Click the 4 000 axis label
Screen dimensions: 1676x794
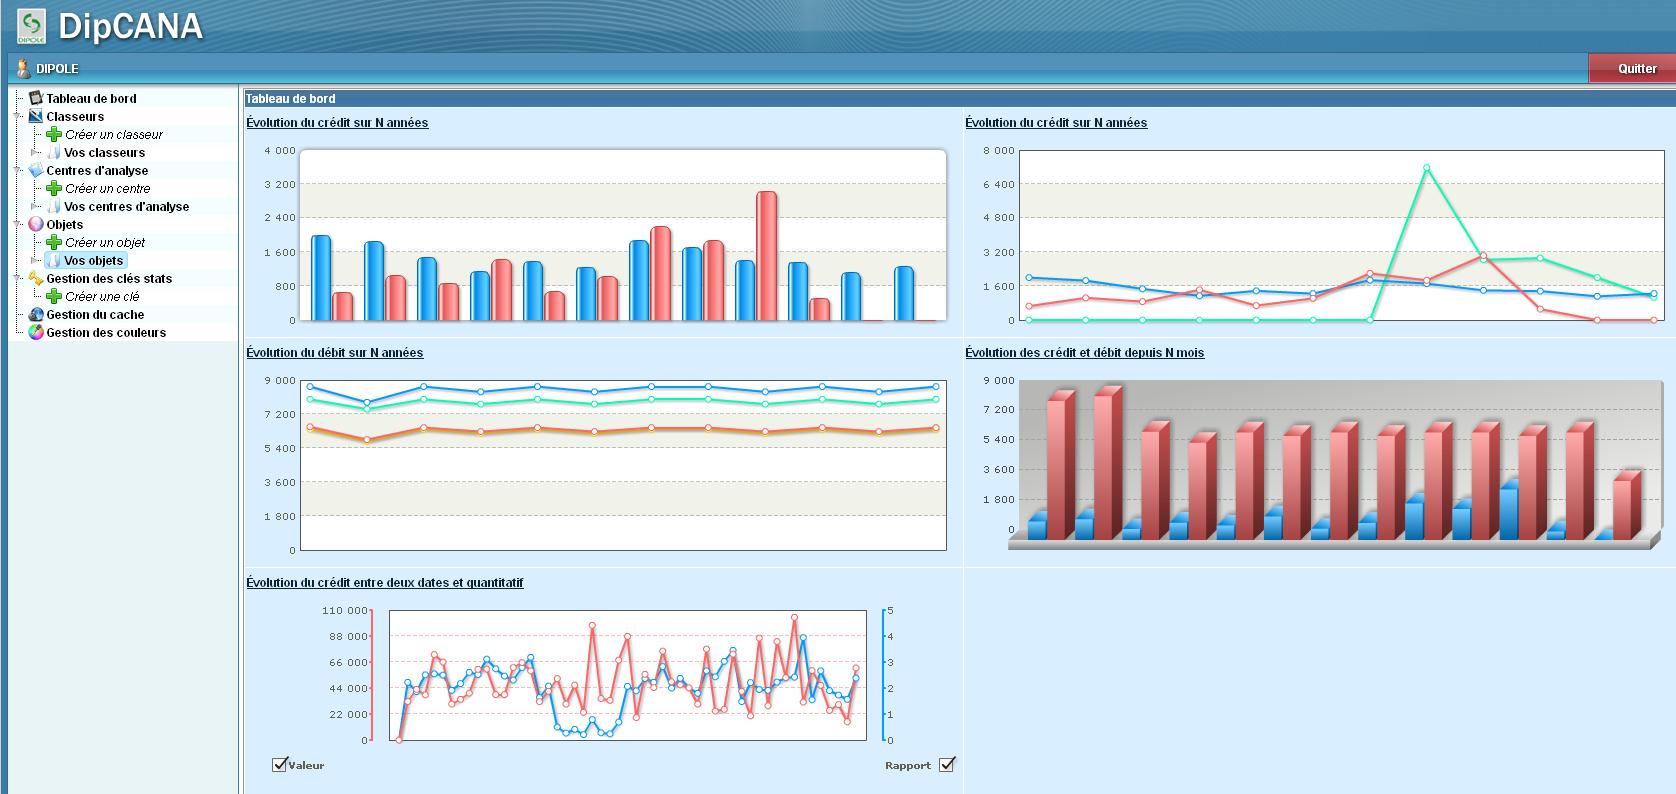point(280,150)
